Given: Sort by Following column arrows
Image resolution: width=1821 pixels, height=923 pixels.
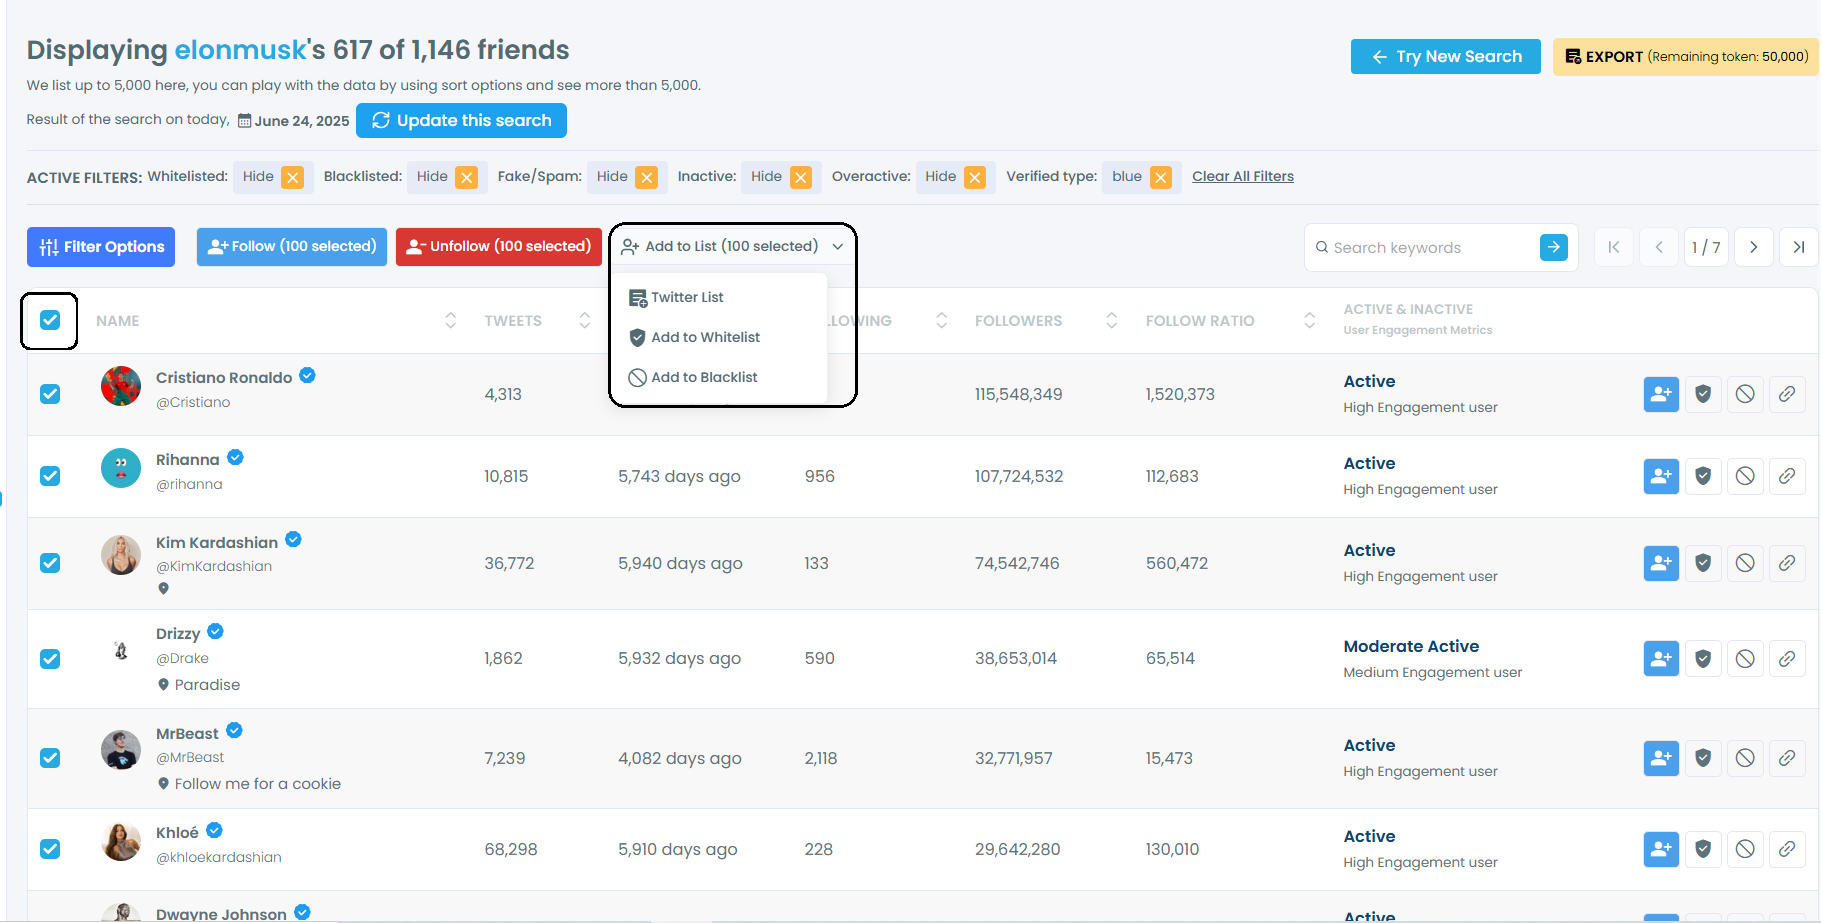Looking at the screenshot, I should (x=941, y=320).
